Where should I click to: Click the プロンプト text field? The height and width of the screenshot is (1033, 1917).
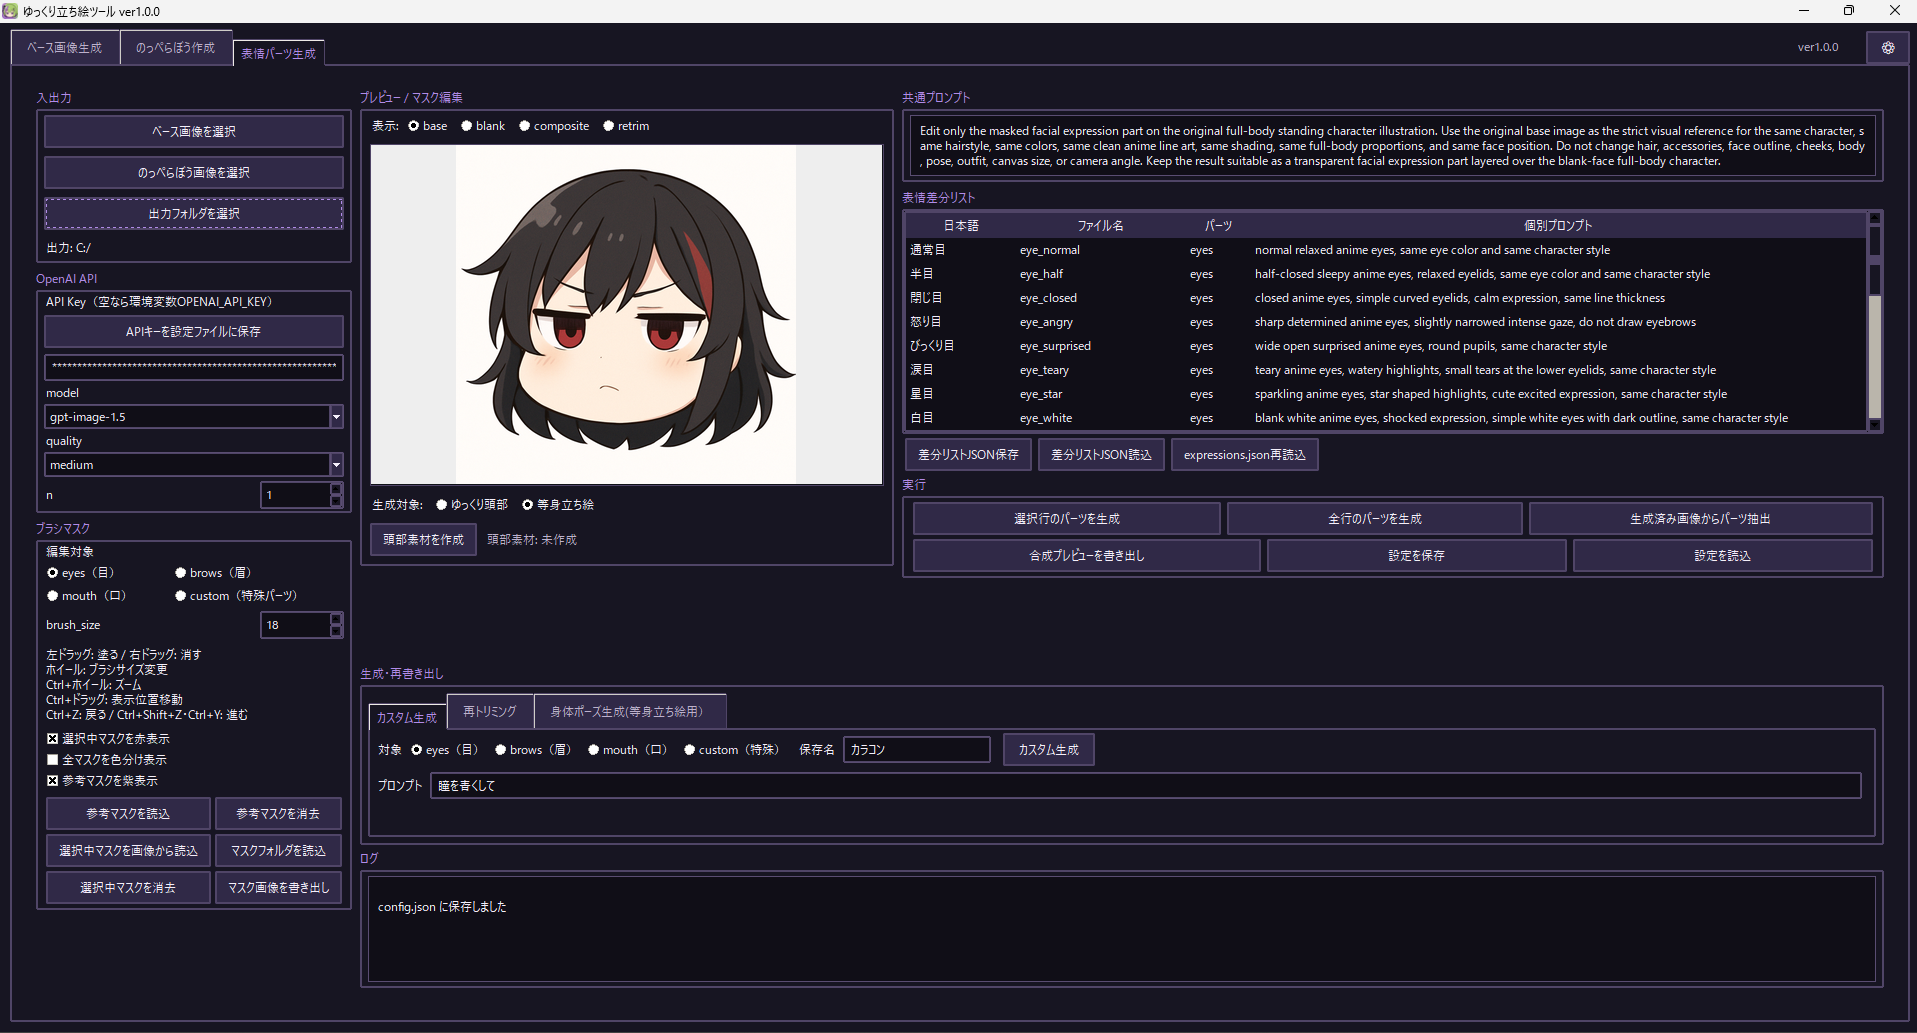coord(1146,786)
